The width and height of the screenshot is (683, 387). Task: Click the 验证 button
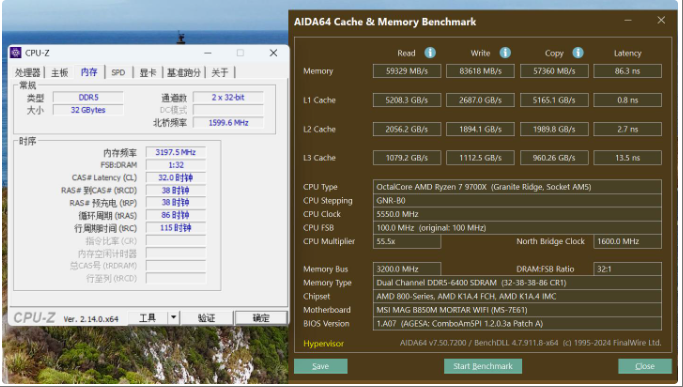[206, 318]
